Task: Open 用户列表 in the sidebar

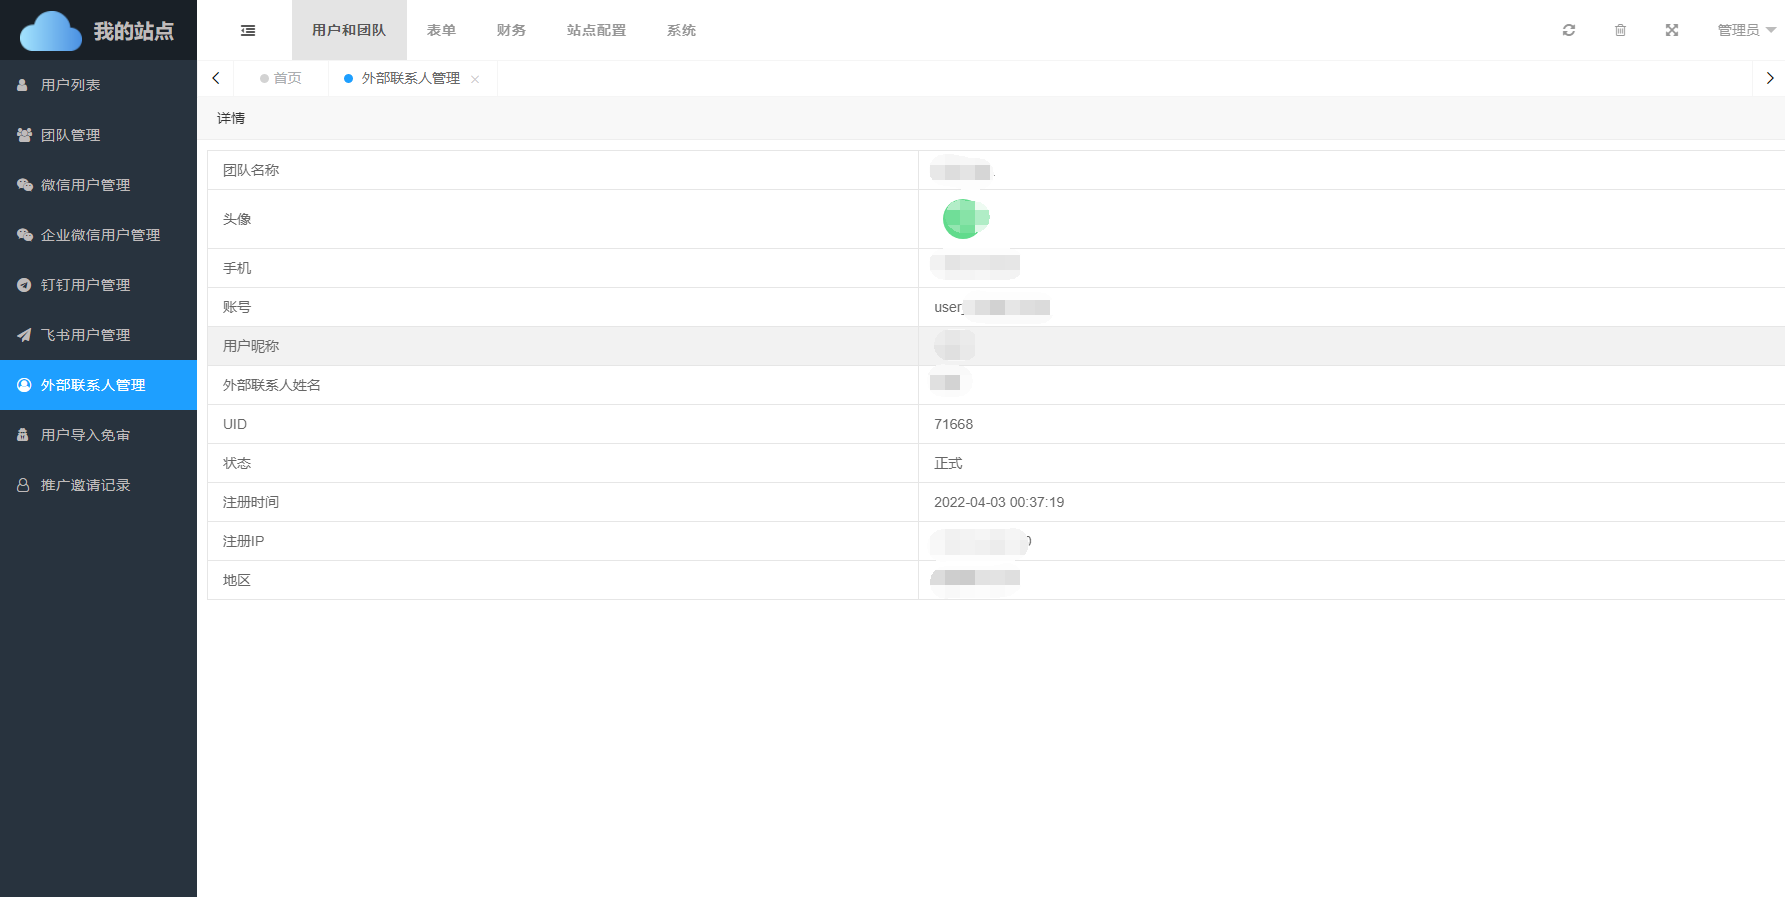Action: (x=70, y=85)
